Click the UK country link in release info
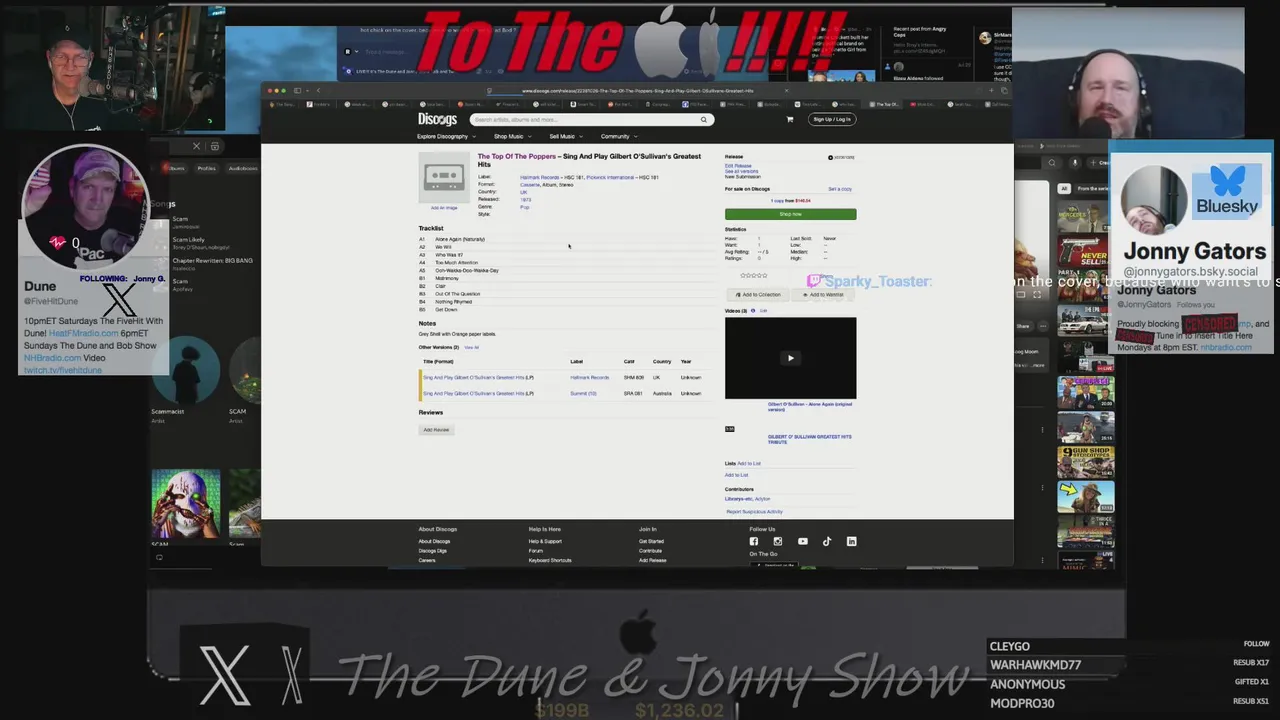The image size is (1280, 720). pos(523,192)
